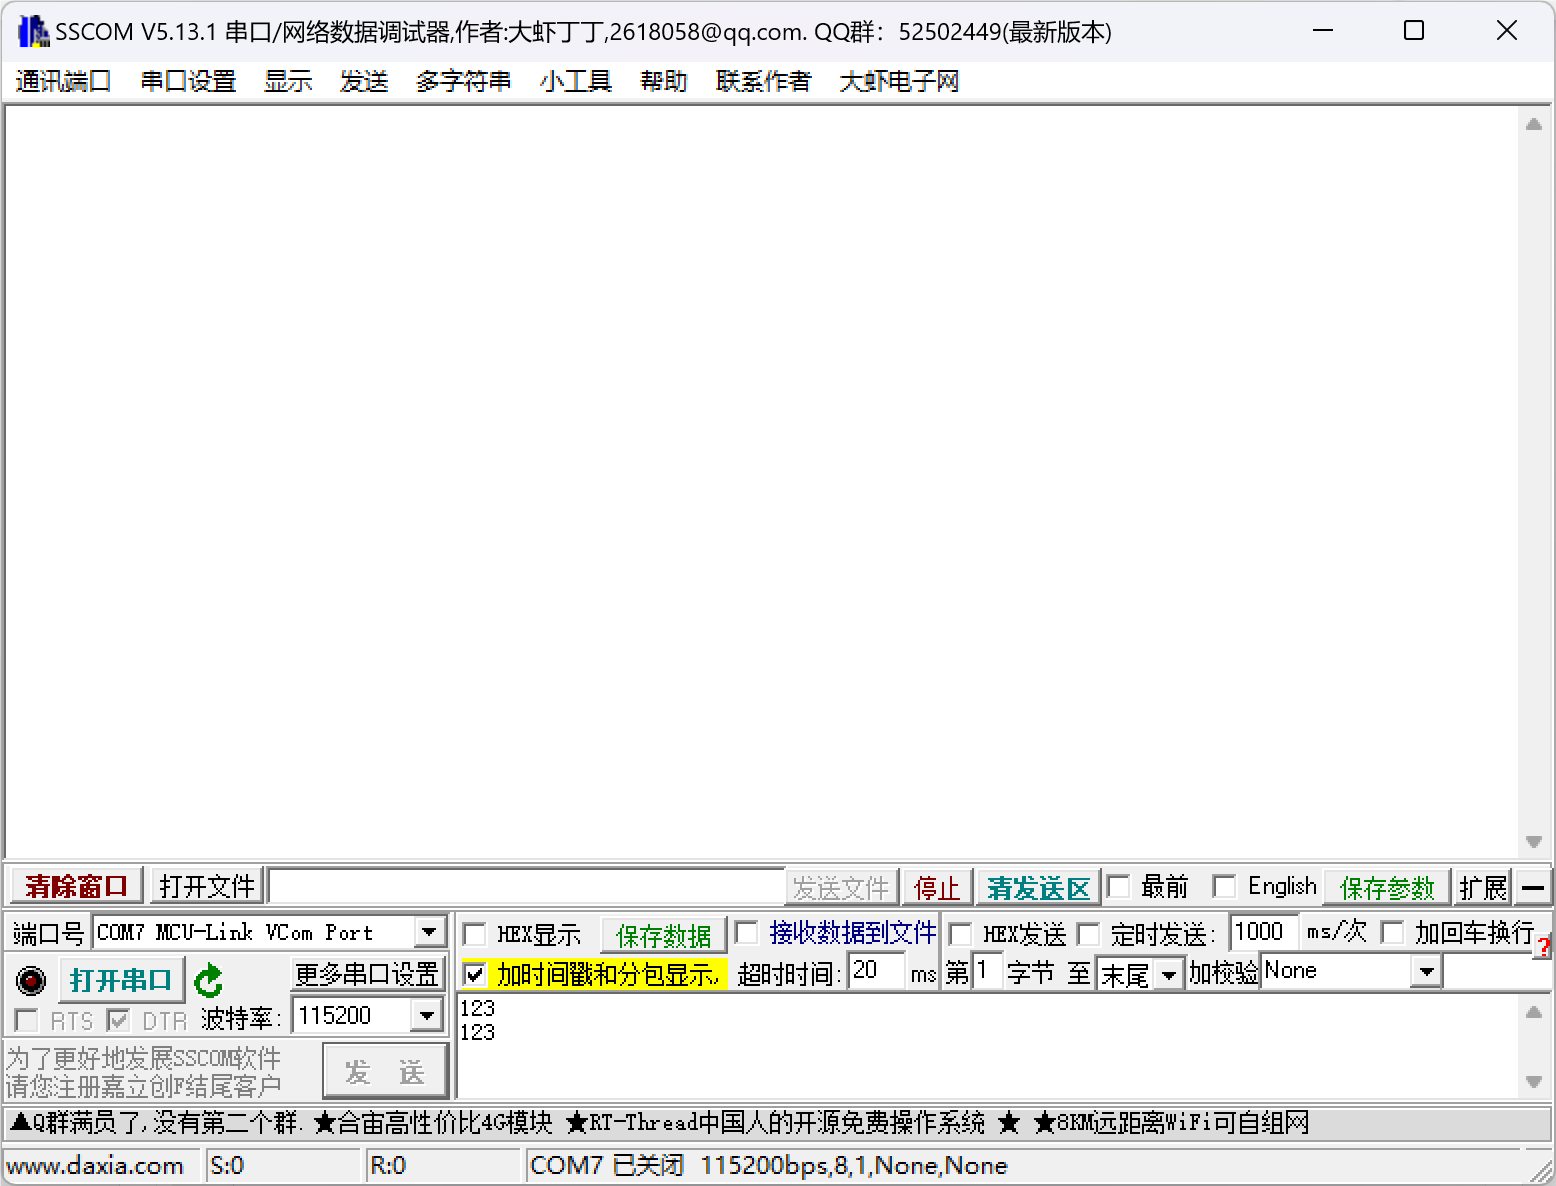Click the 更多串口设置 button

point(367,974)
